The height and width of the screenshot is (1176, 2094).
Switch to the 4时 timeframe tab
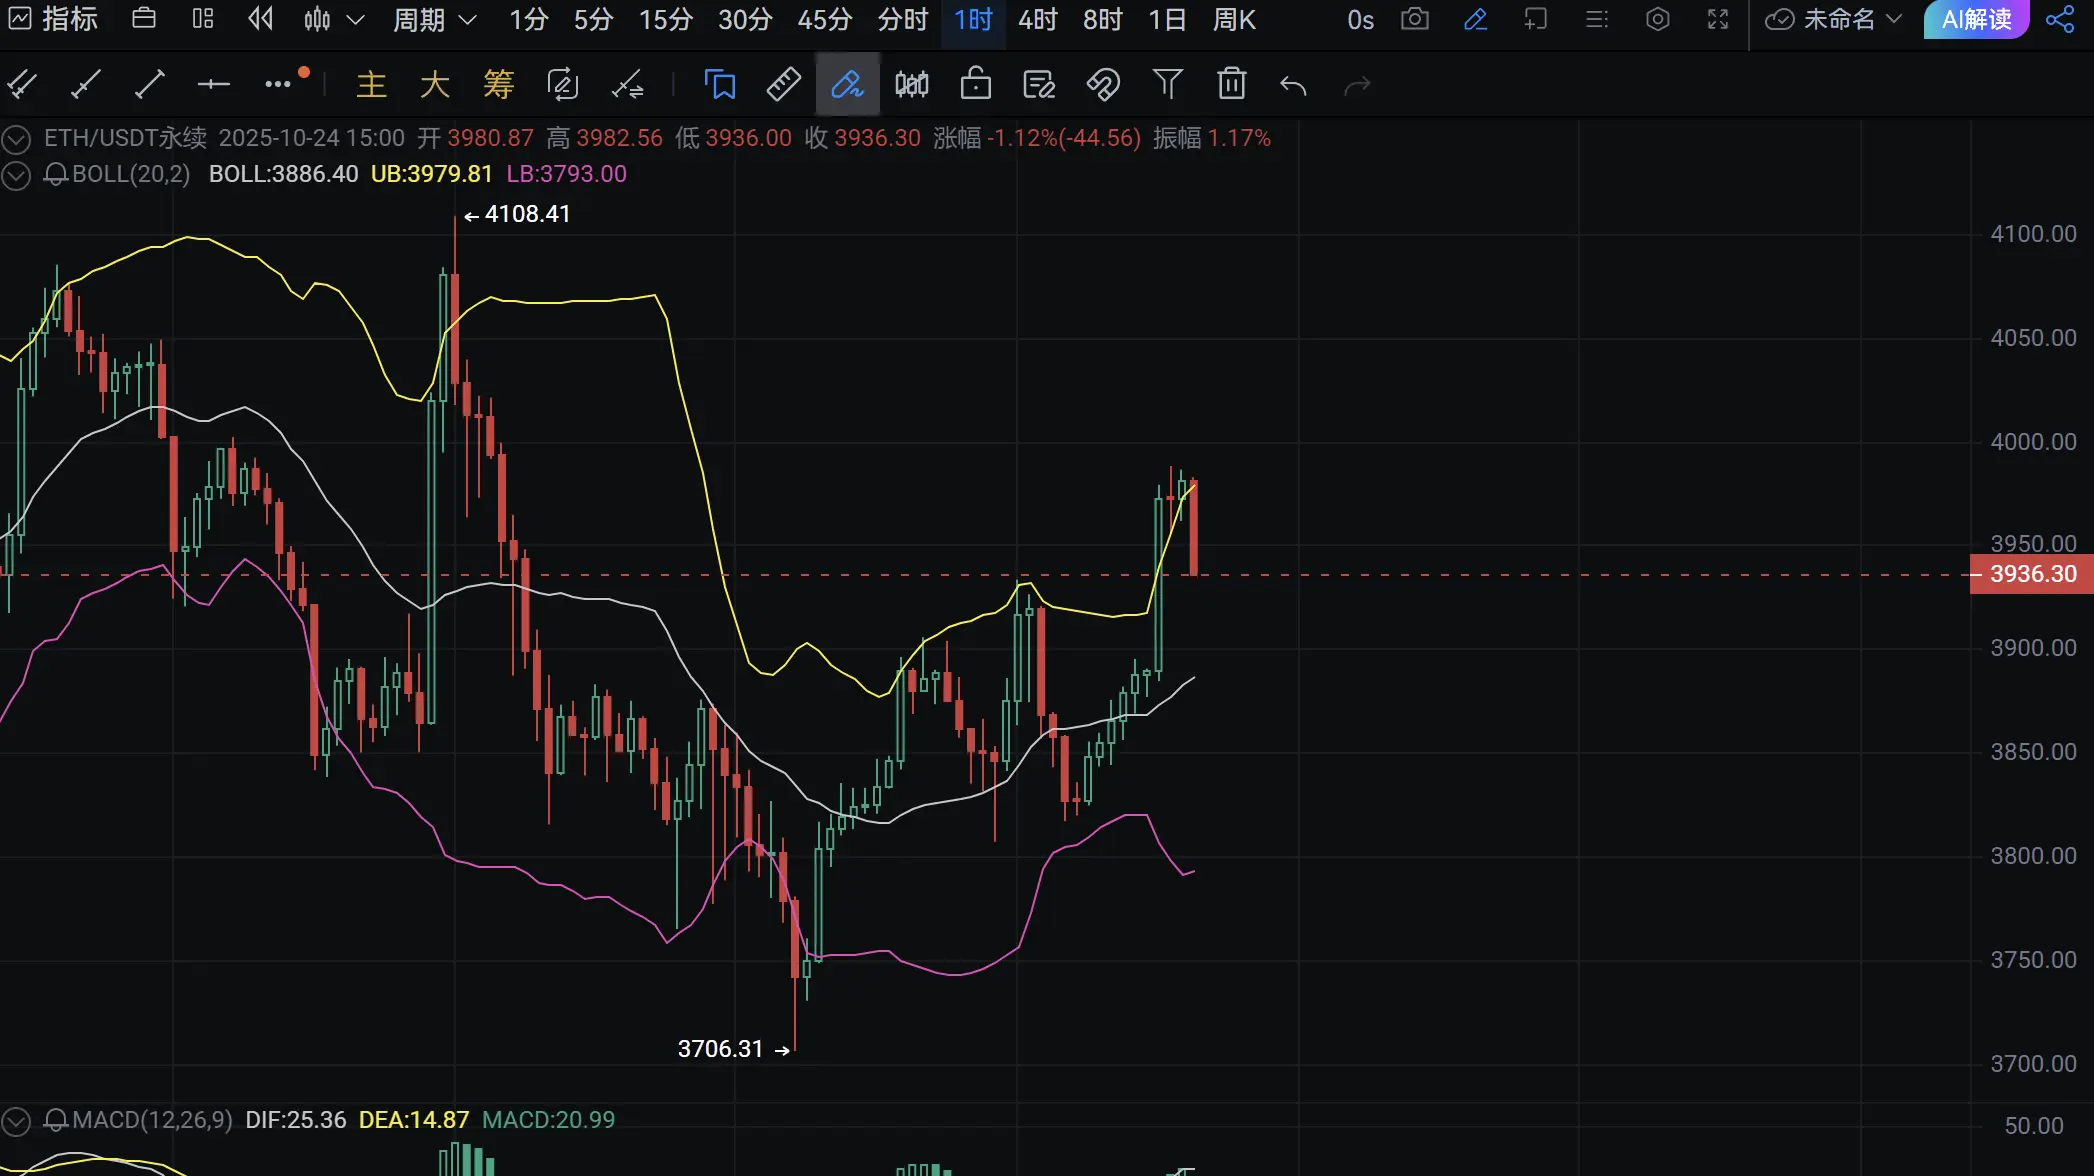tap(1037, 19)
